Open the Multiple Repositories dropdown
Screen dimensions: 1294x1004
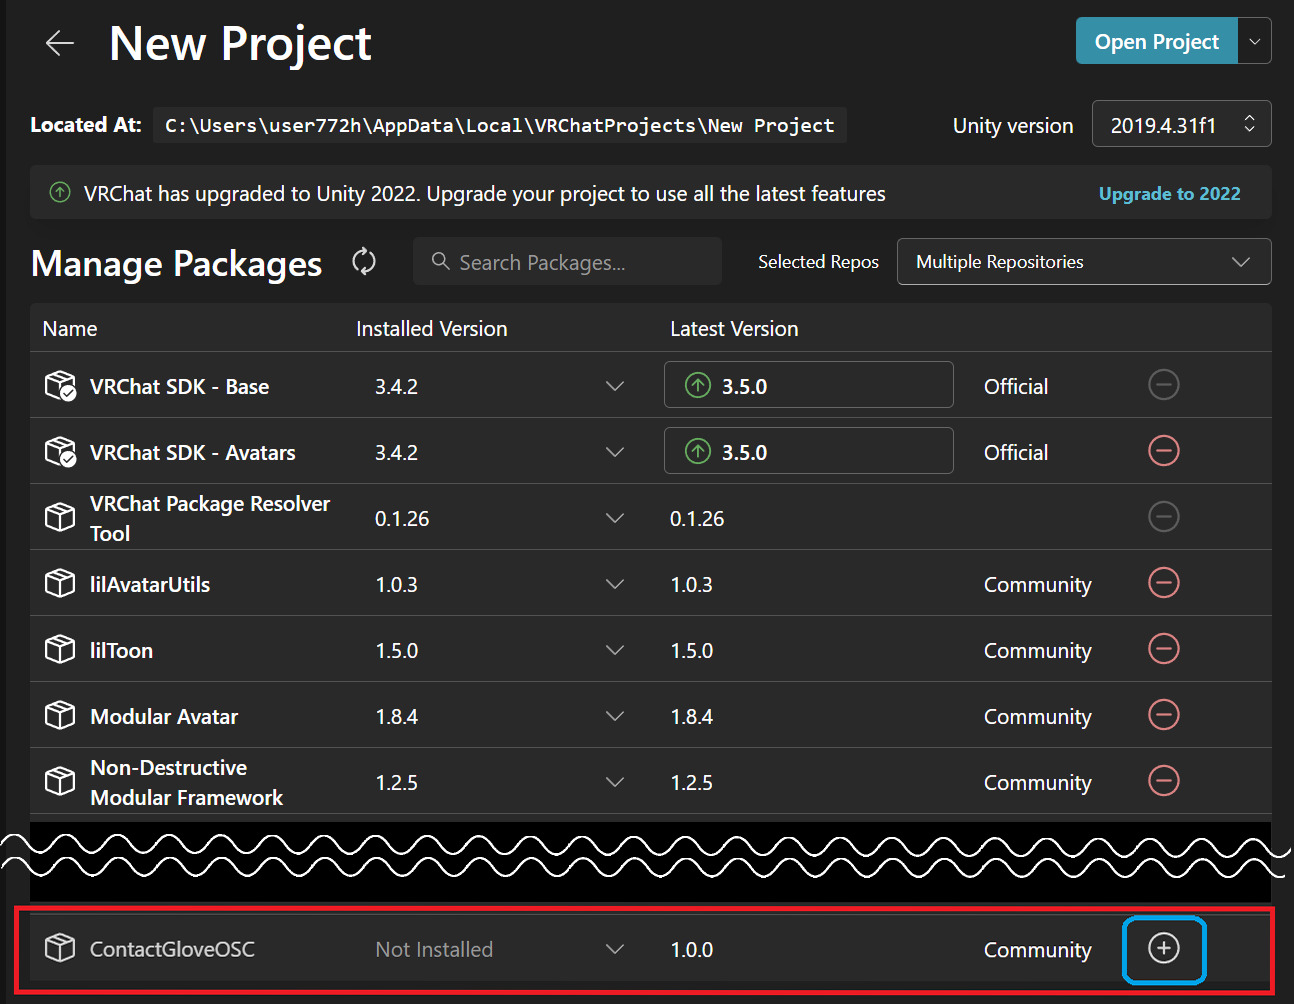point(1084,262)
